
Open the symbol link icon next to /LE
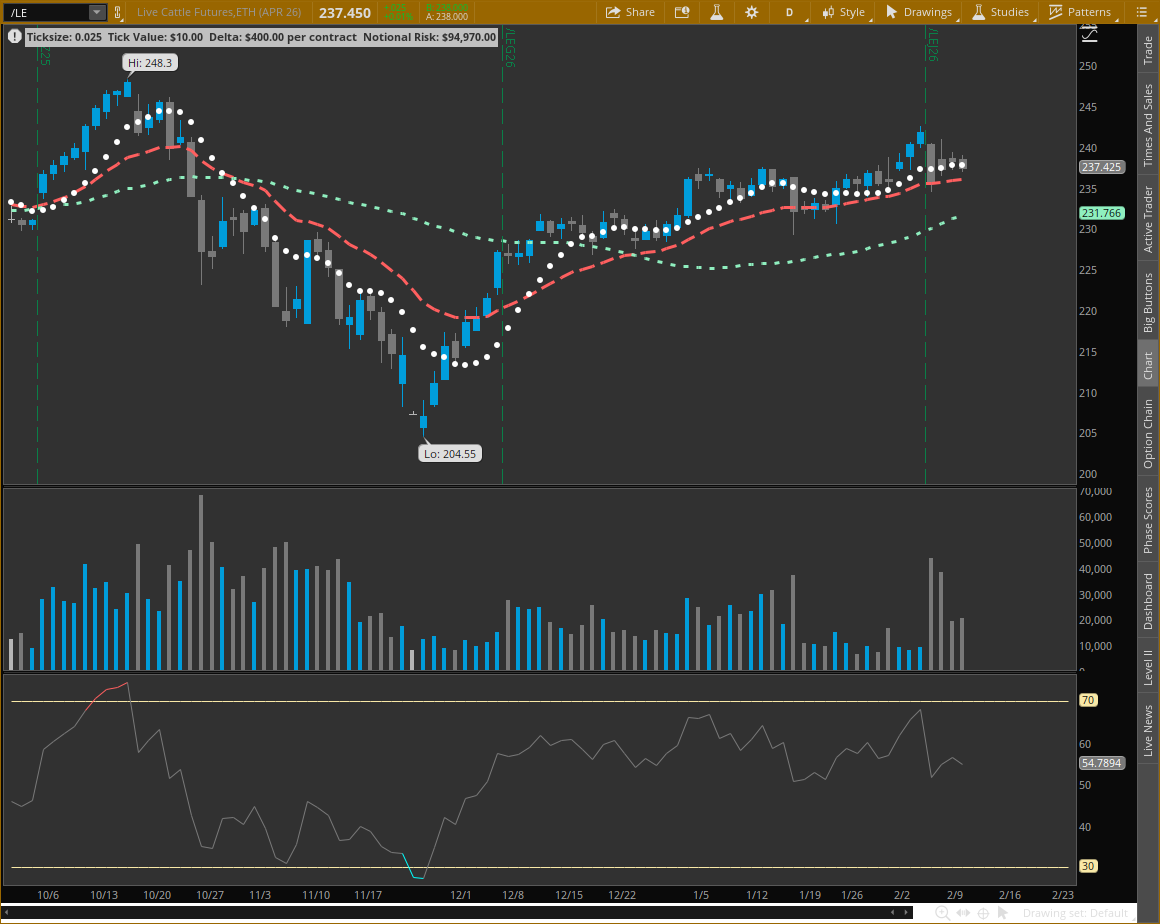(119, 12)
